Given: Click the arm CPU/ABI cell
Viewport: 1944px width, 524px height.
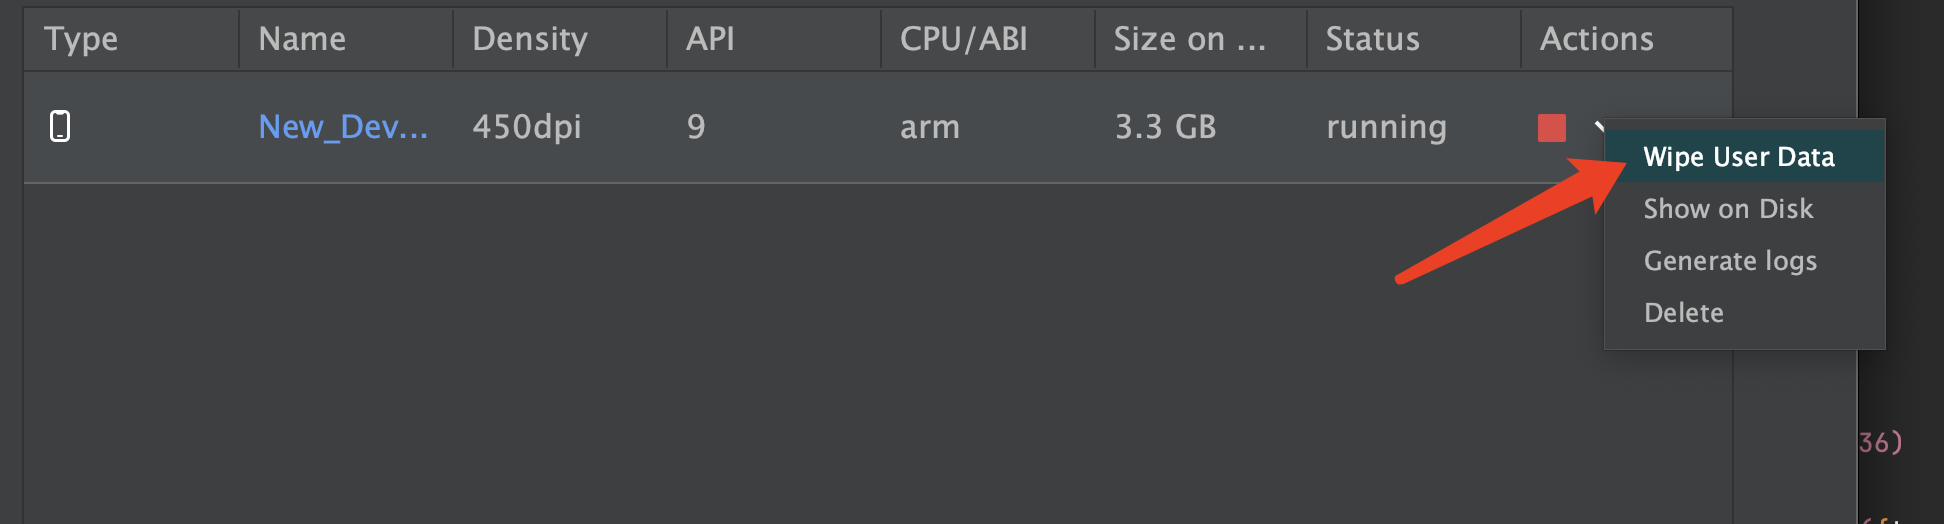Looking at the screenshot, I should 930,127.
